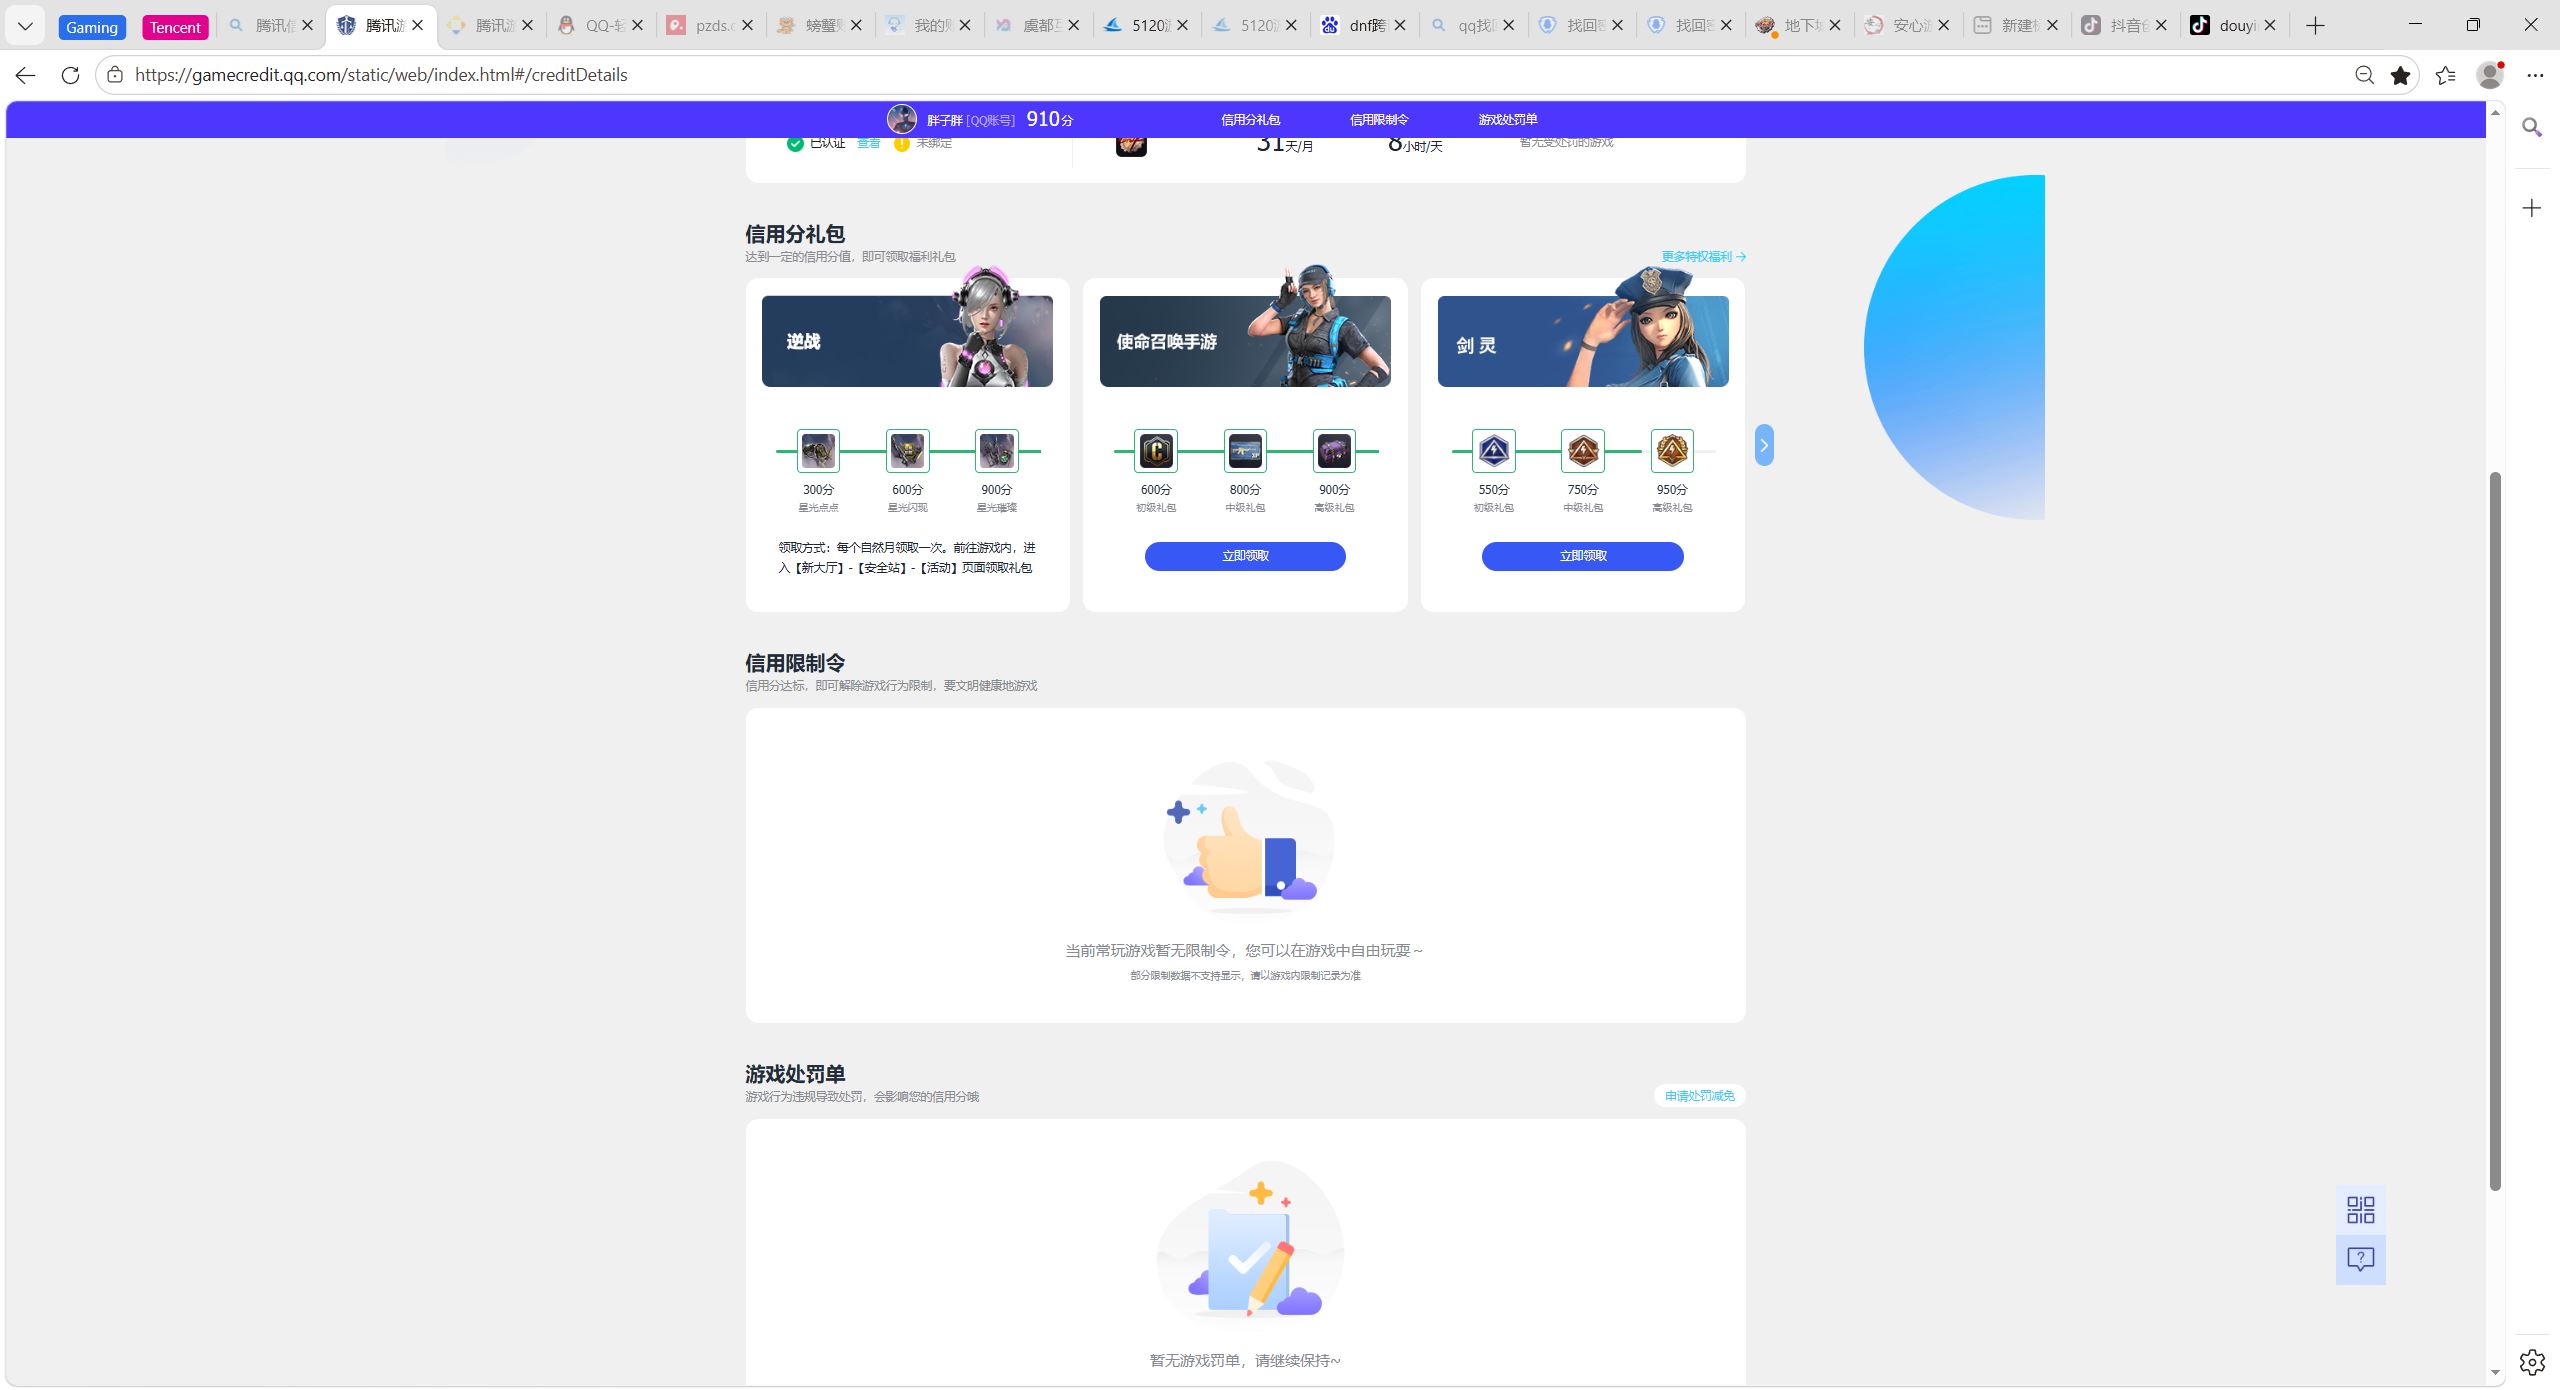Viewport: 2560px width, 1390px height.
Task: Click 申请处罚减免 link
Action: [1699, 1096]
